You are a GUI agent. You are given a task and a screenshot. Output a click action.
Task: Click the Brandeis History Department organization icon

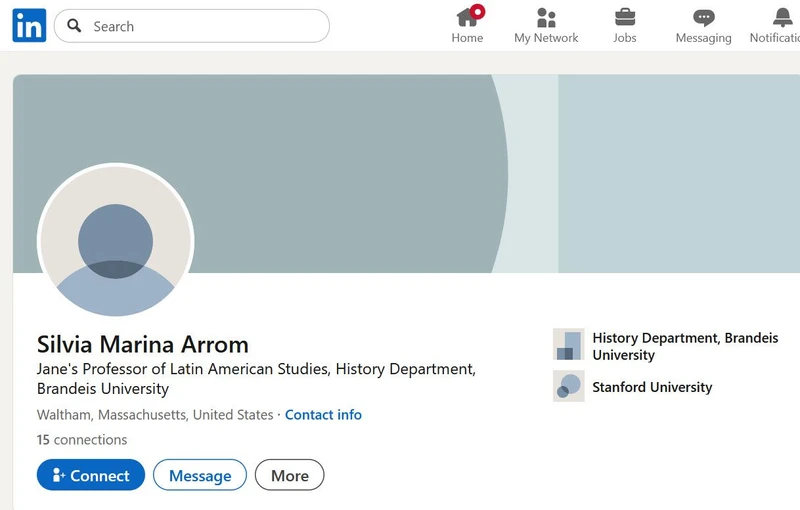[x=568, y=344]
